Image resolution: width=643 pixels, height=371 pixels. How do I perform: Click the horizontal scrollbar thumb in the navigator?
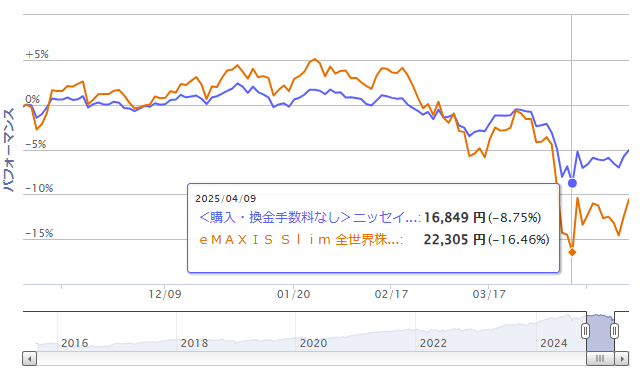[600, 359]
